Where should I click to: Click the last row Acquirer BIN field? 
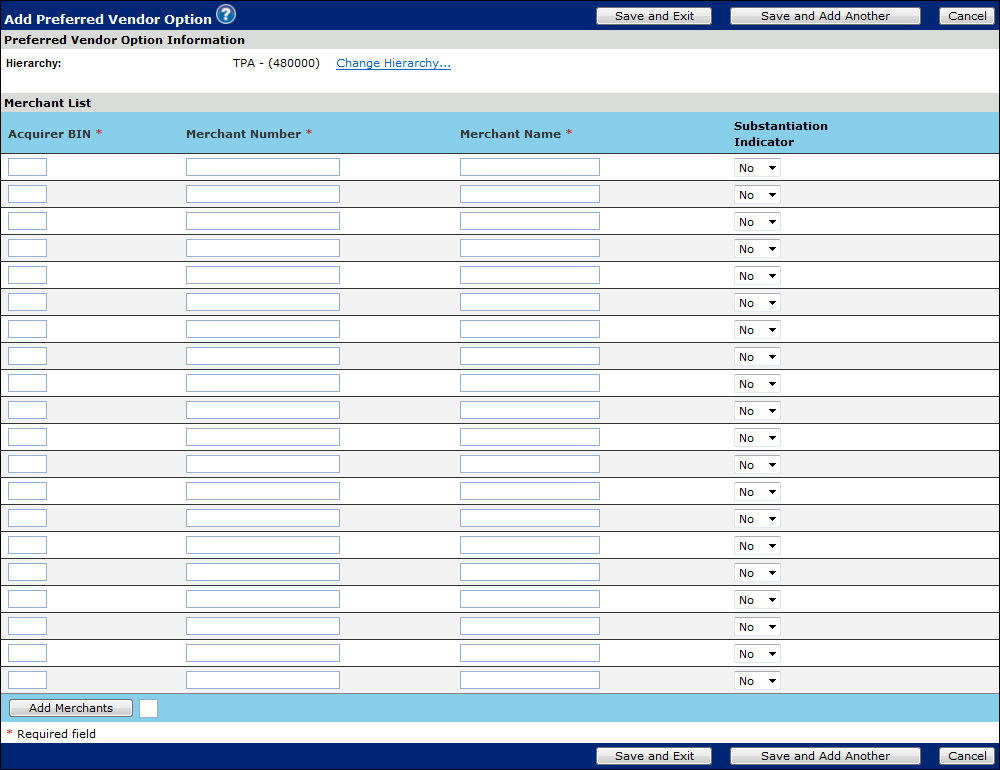click(x=27, y=680)
